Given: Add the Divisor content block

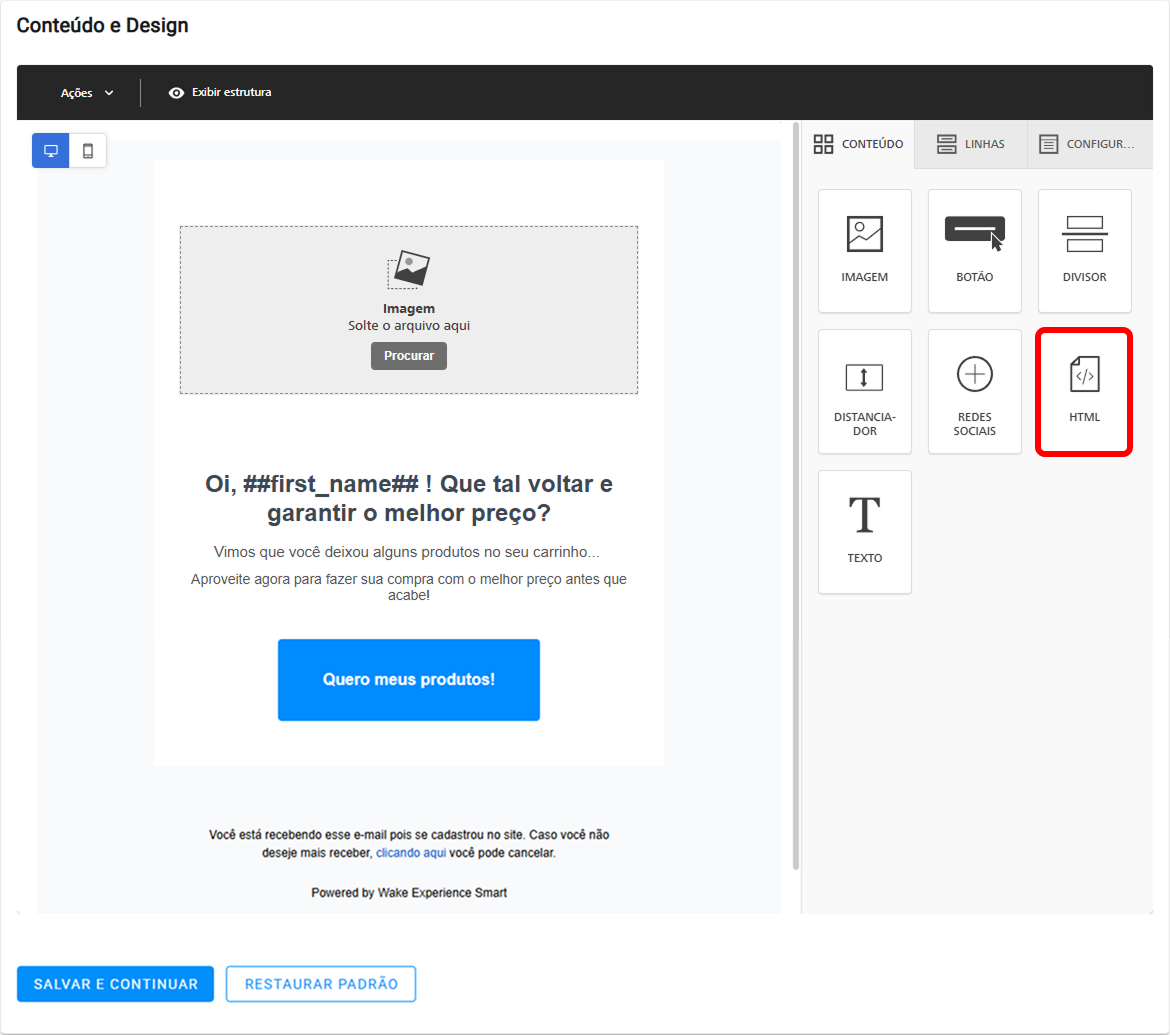Looking at the screenshot, I should (1084, 251).
